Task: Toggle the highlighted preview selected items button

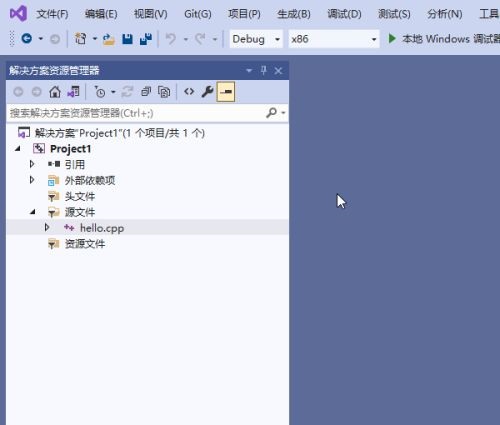Action: pos(226,92)
